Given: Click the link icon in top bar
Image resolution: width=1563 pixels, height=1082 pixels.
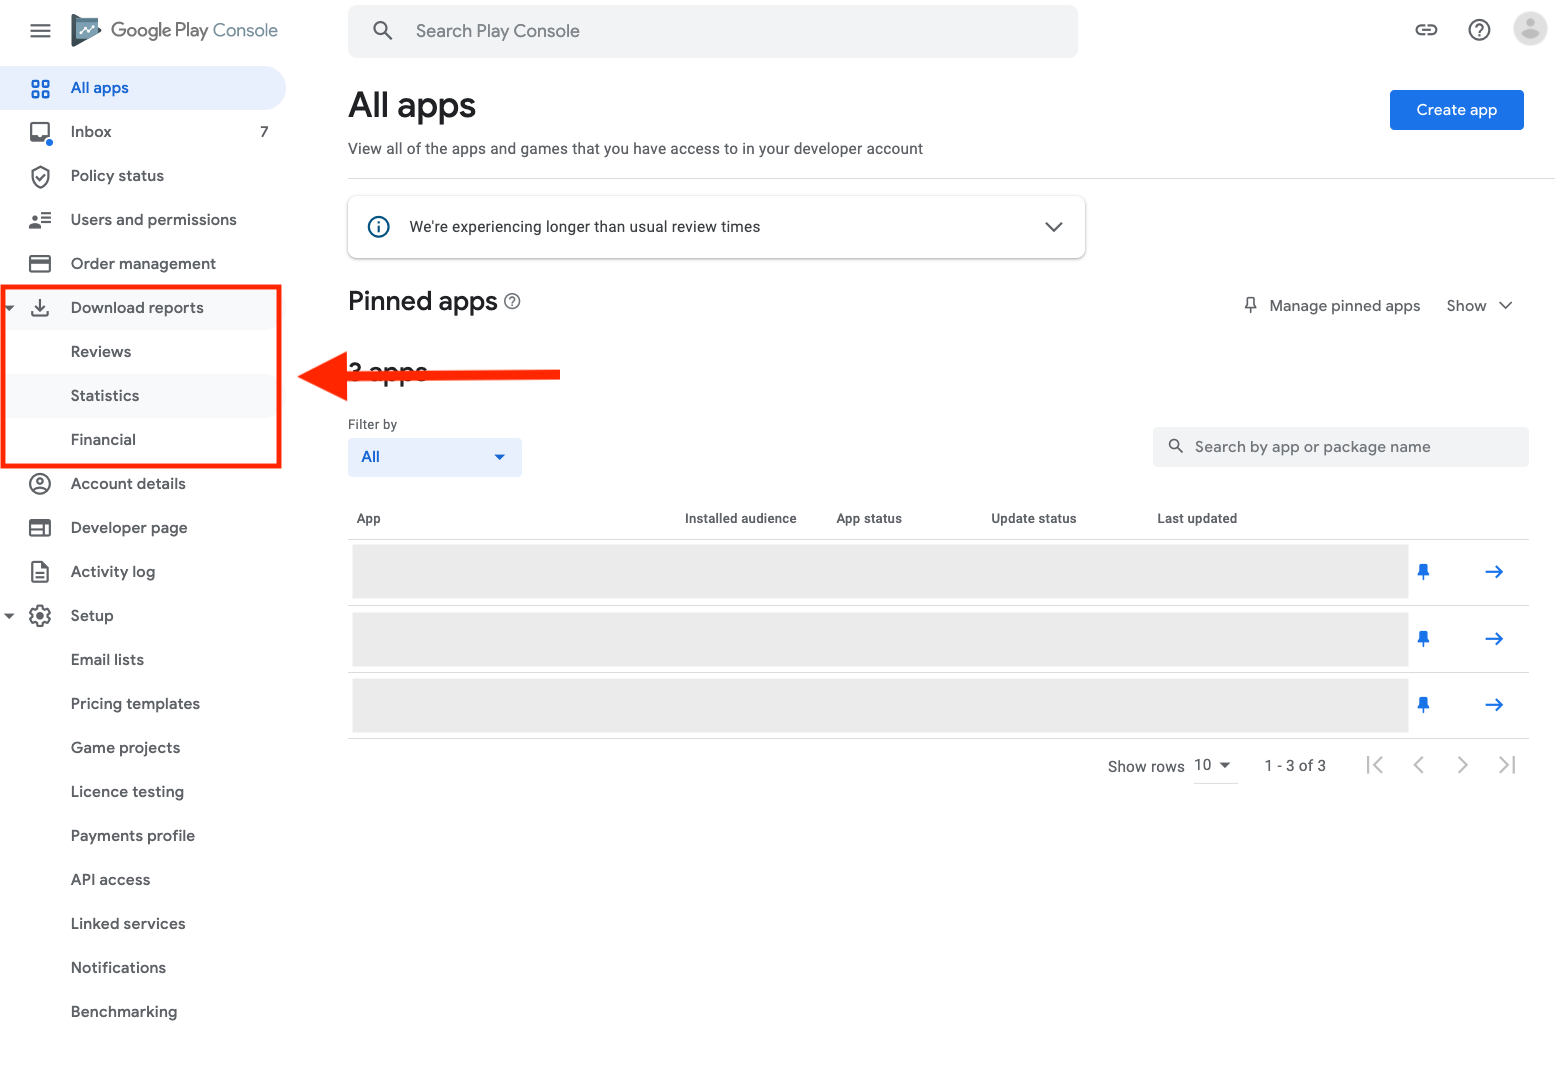Looking at the screenshot, I should pyautogui.click(x=1426, y=30).
